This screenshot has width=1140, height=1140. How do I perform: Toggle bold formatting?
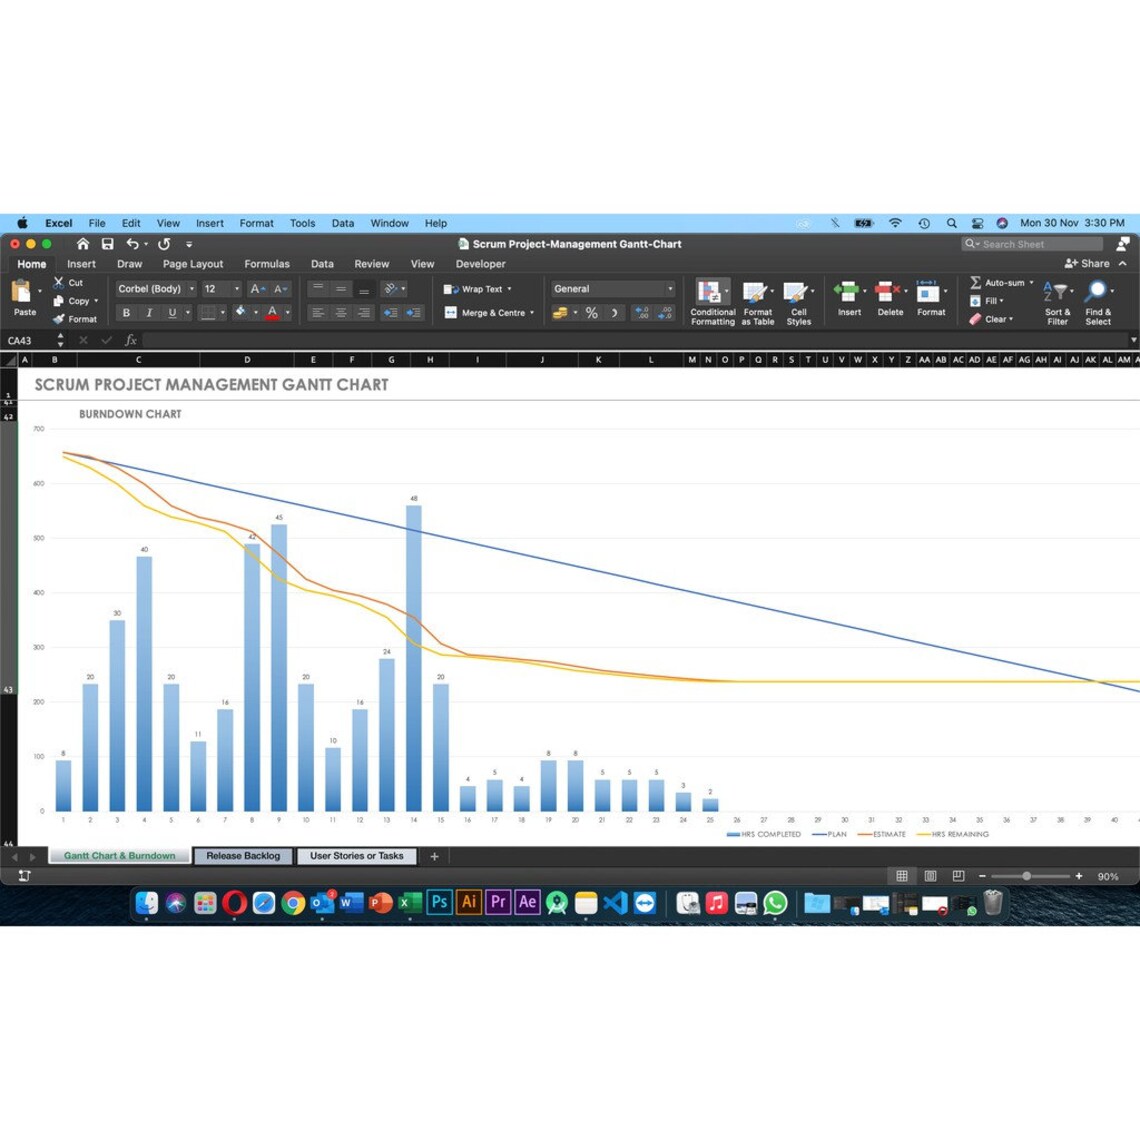(126, 312)
